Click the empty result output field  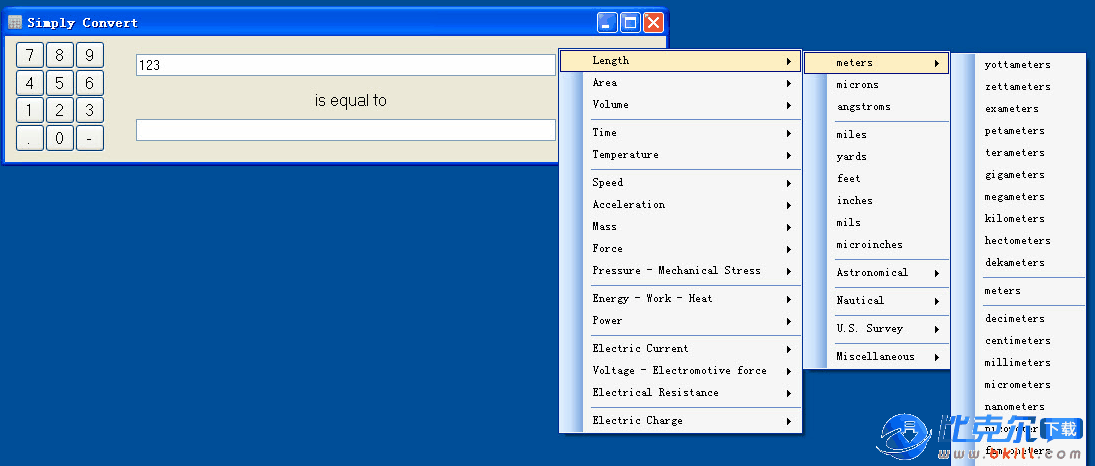click(345, 130)
